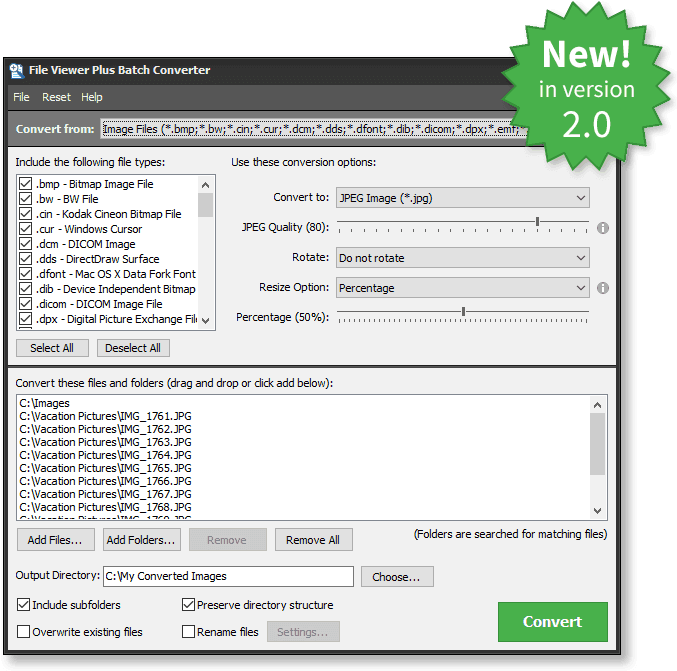Select the C:\Images folder entry
The height and width of the screenshot is (671, 677).
44,403
